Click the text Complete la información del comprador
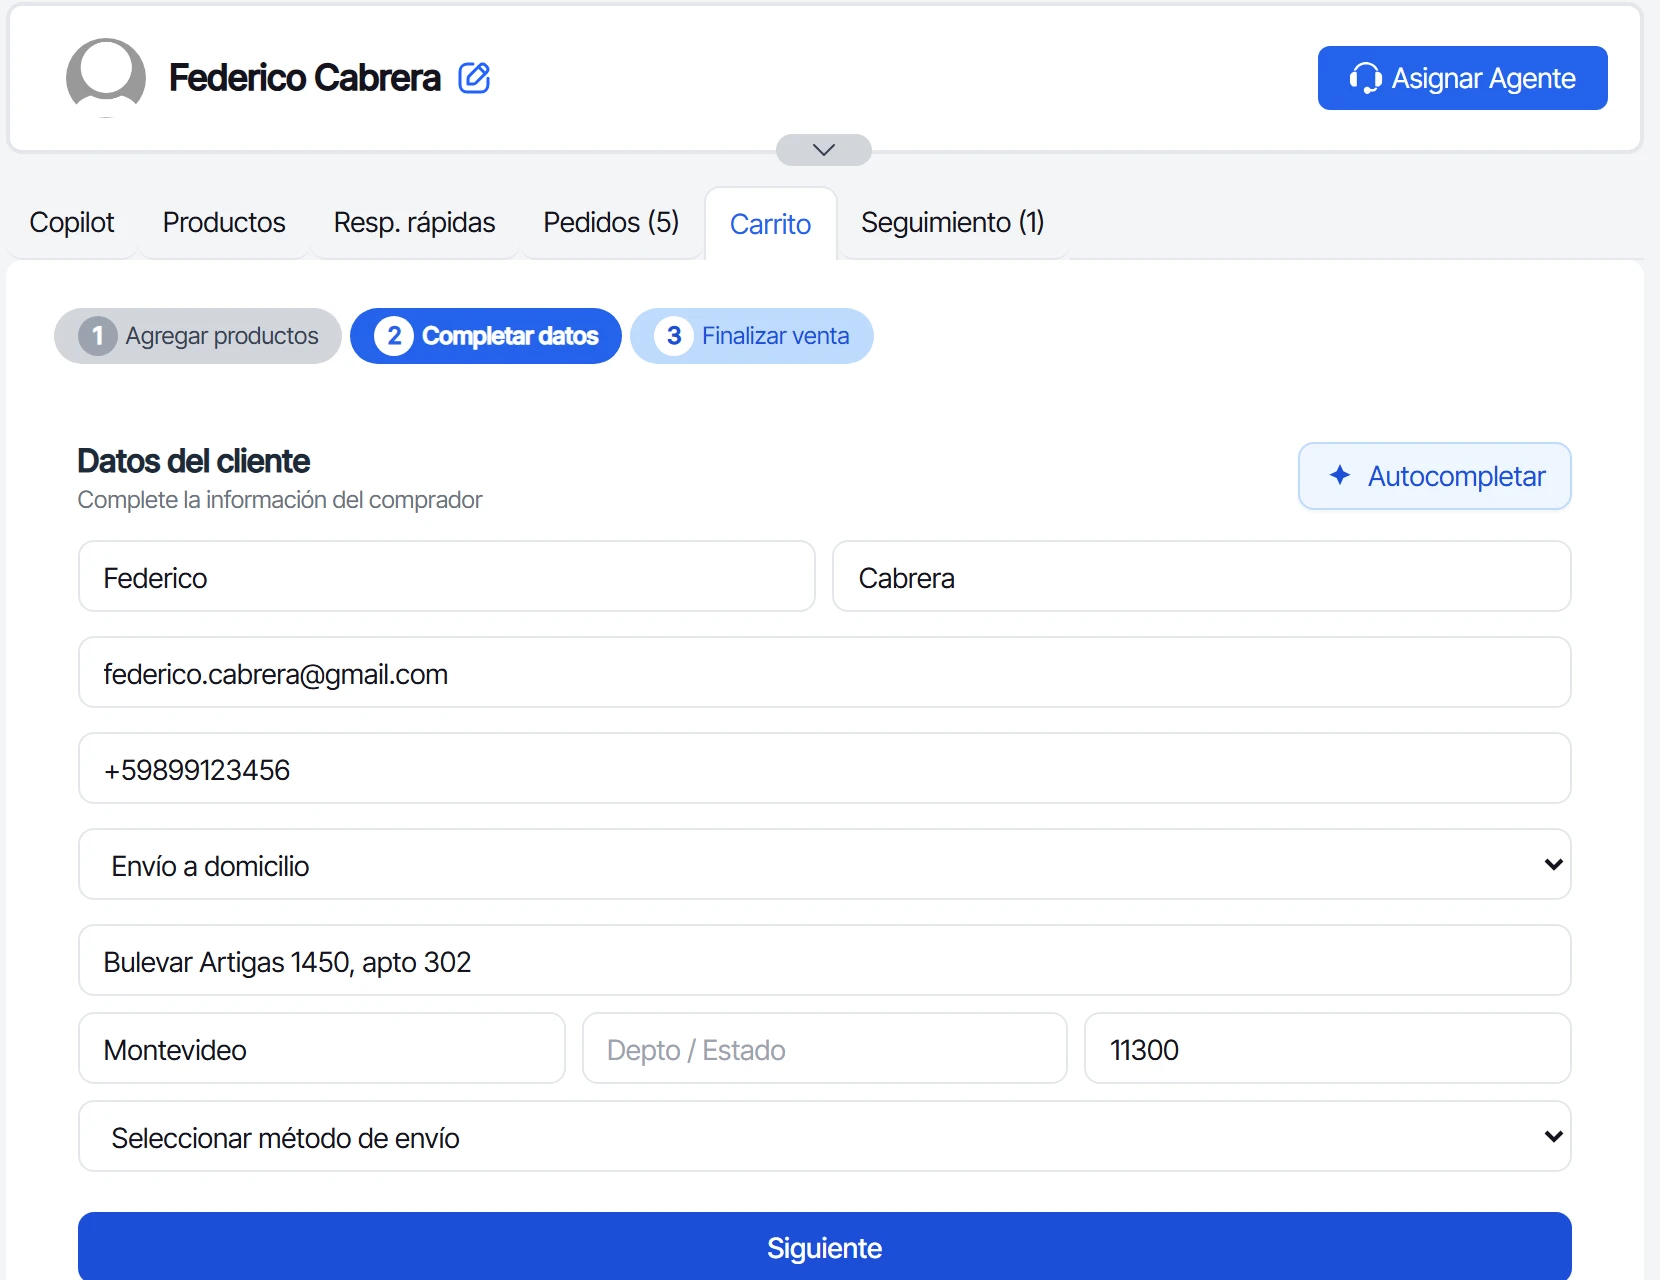The width and height of the screenshot is (1660, 1280). pos(280,500)
